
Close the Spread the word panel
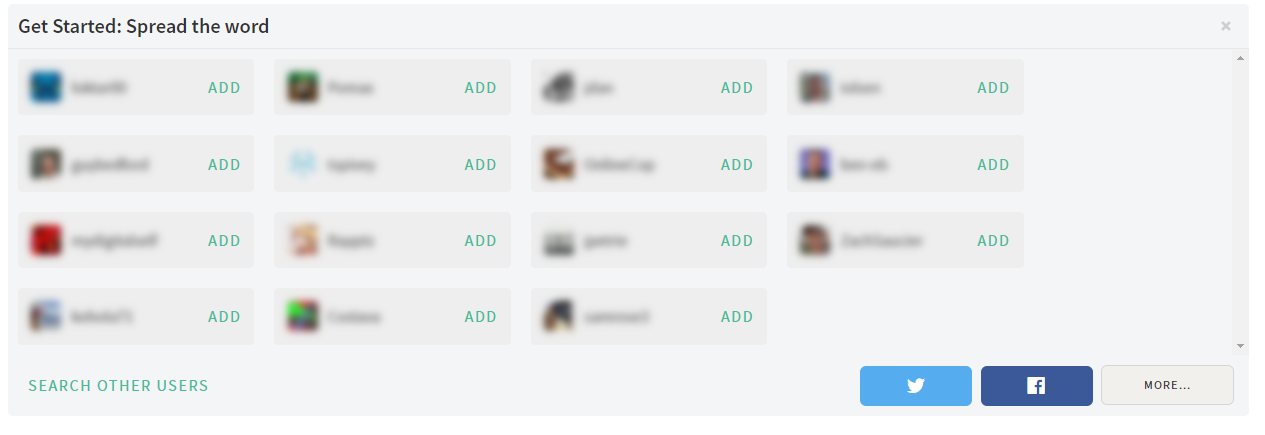pyautogui.click(x=1225, y=26)
